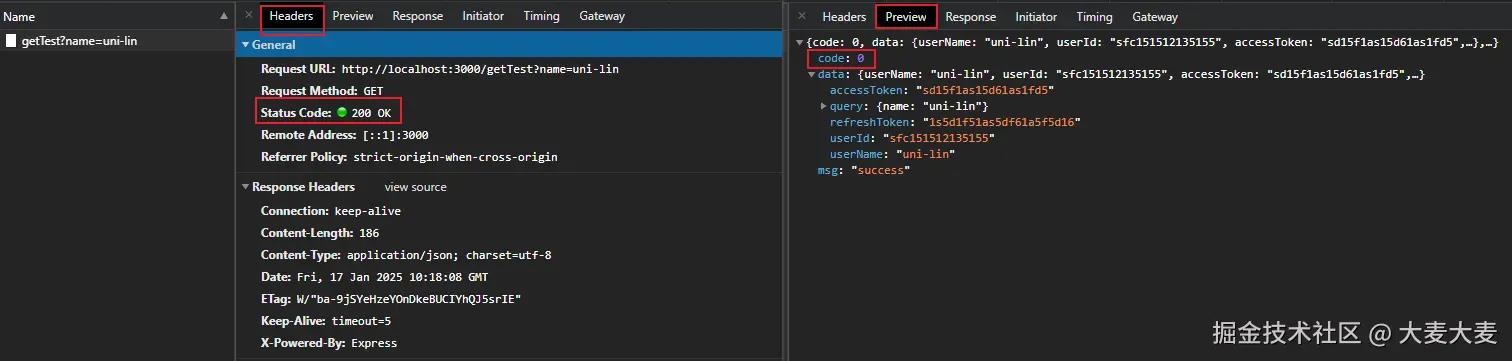Collapse the root JSON object in preview
This screenshot has width=1512, height=361.
(799, 43)
